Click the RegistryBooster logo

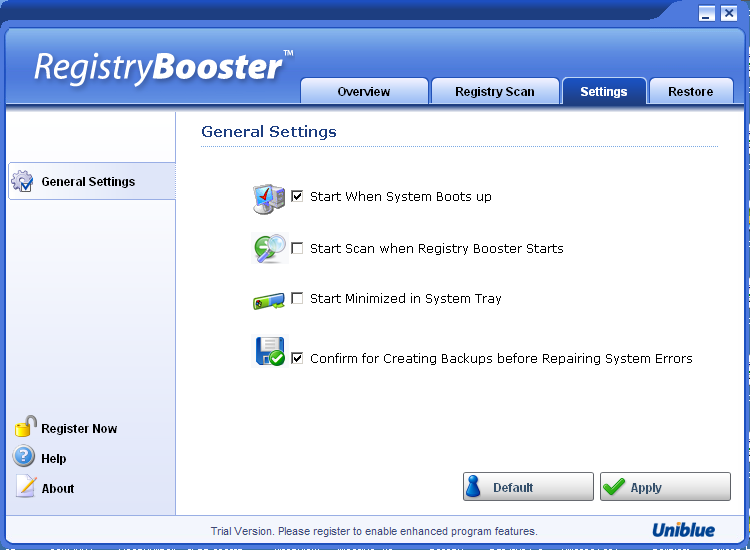(x=164, y=67)
